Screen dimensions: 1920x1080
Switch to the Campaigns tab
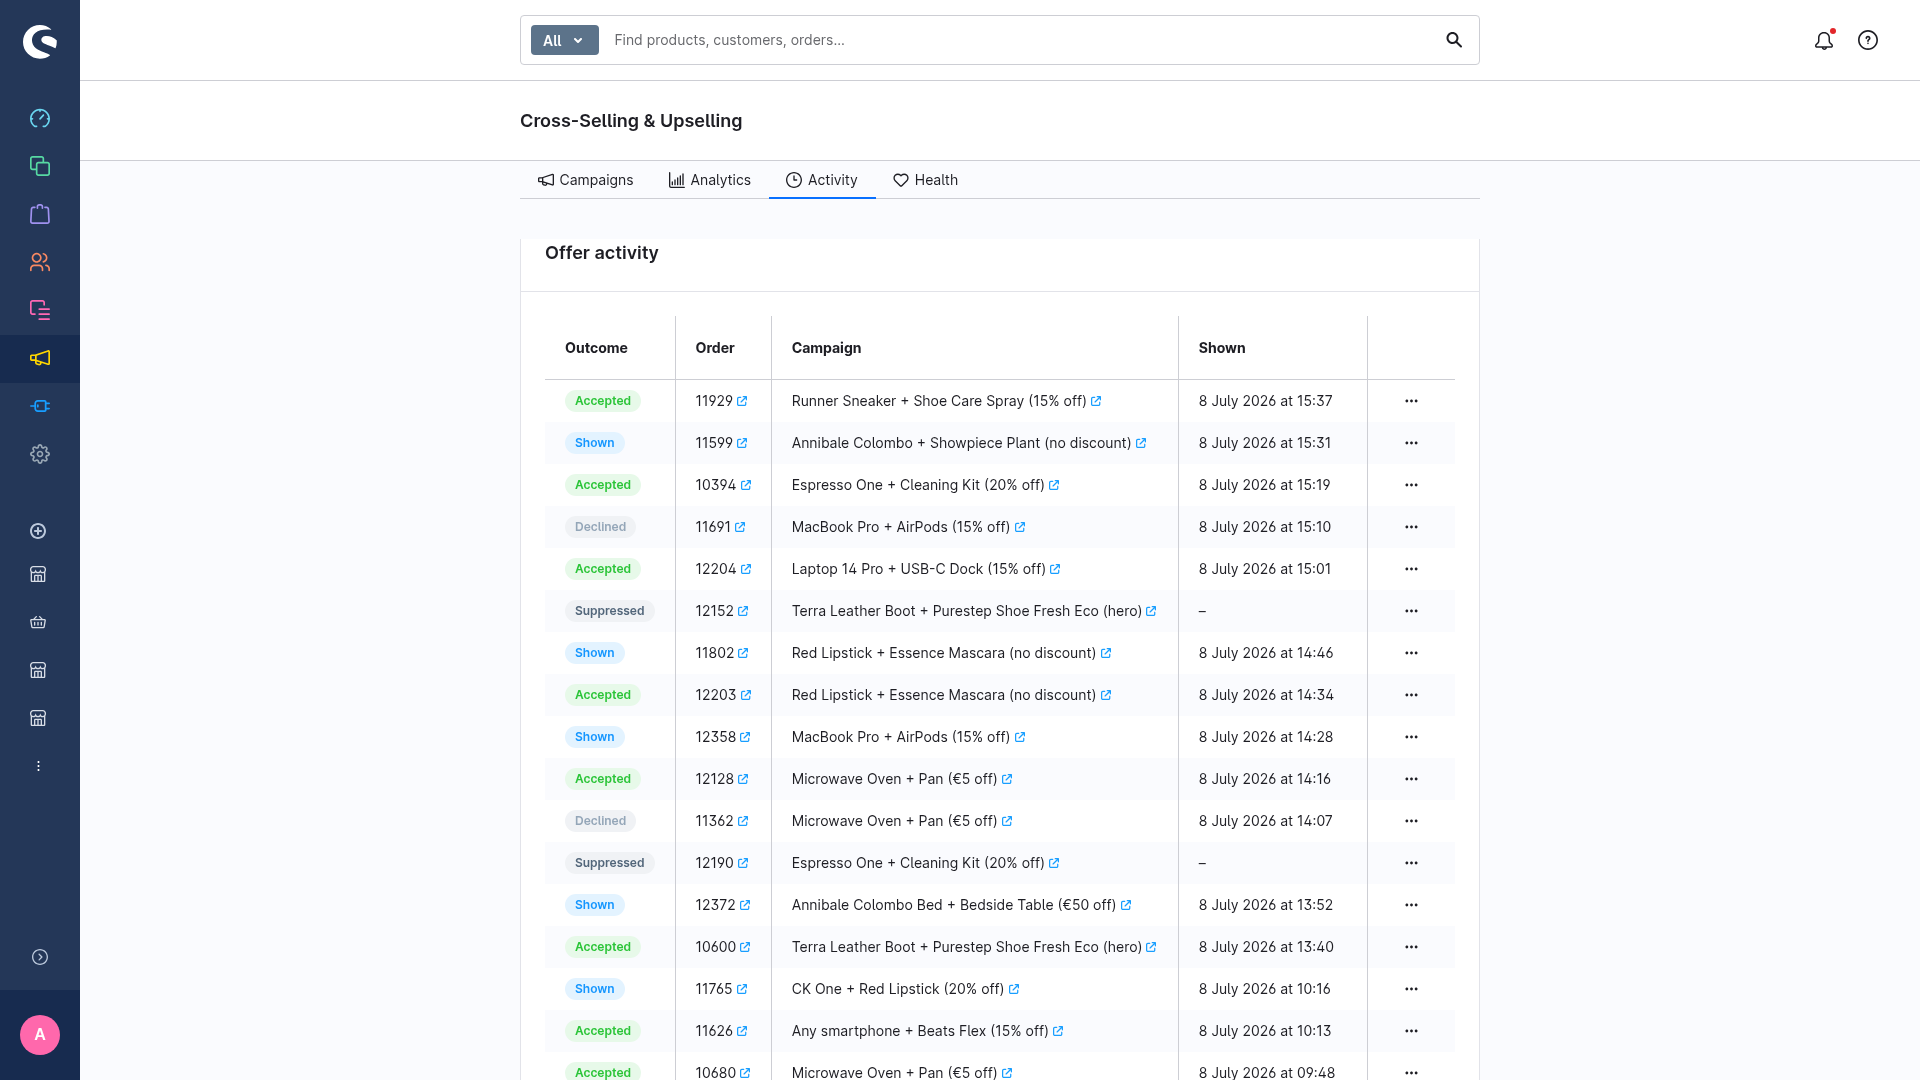coord(585,180)
